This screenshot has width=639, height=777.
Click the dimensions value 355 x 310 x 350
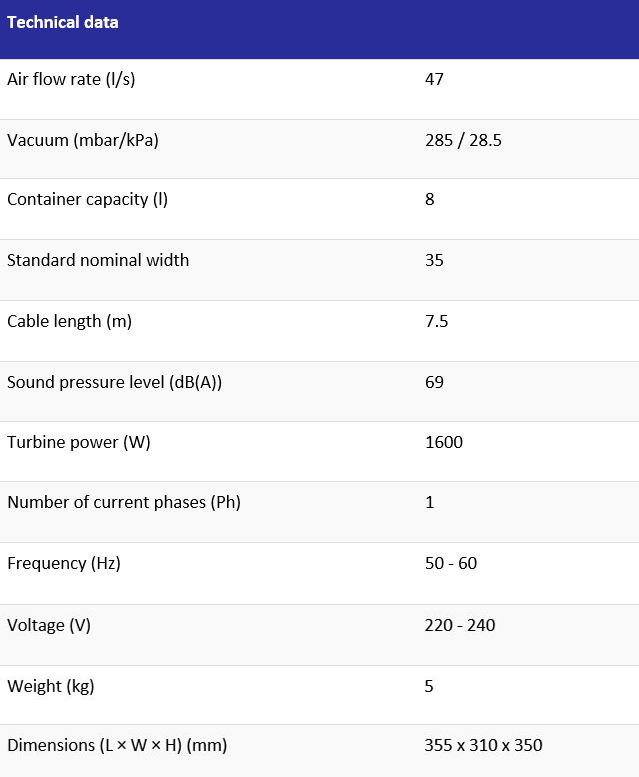(x=484, y=745)
